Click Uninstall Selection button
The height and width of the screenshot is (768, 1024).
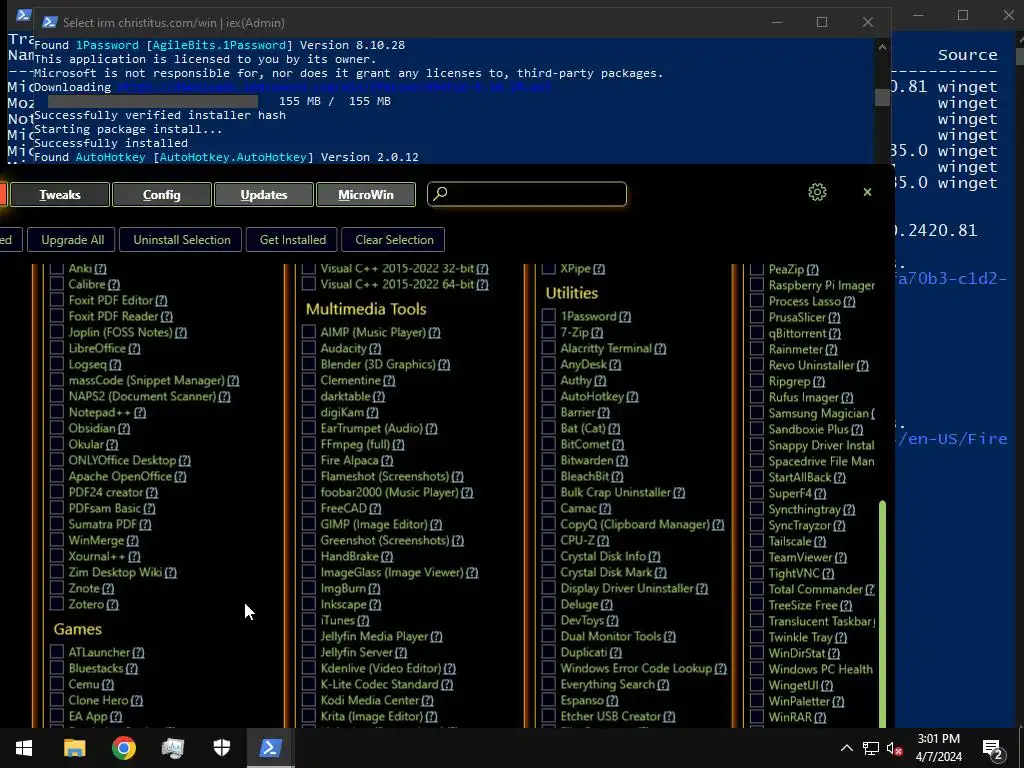[182, 240]
